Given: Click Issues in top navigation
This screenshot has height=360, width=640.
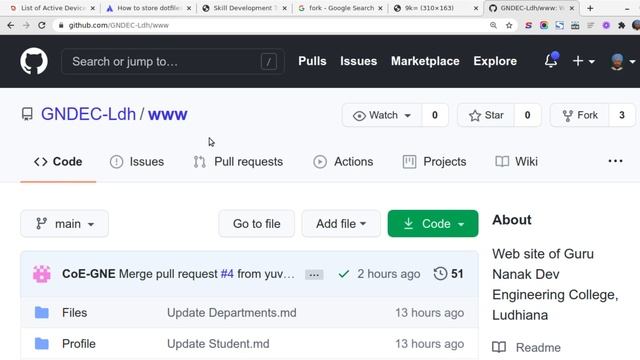Looking at the screenshot, I should pyautogui.click(x=358, y=61).
